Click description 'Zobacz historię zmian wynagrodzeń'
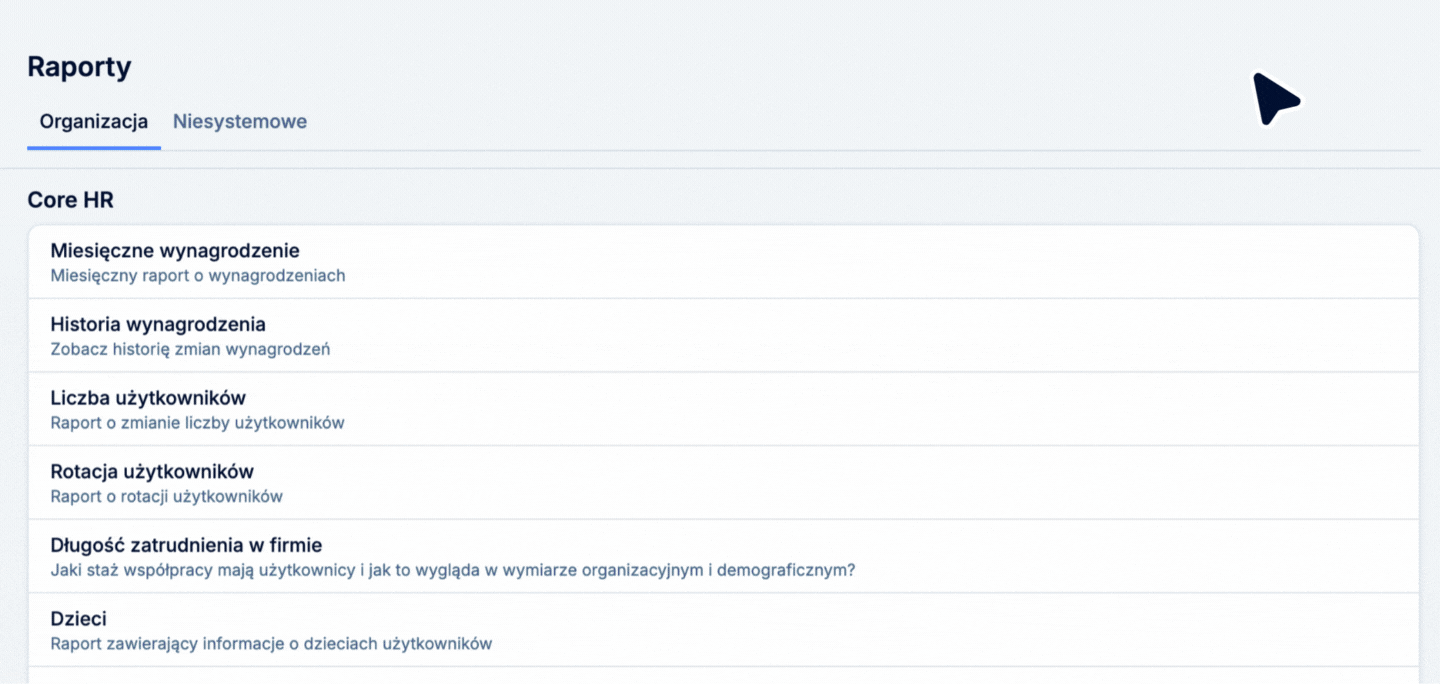Image resolution: width=1440 pixels, height=684 pixels. [x=190, y=350]
